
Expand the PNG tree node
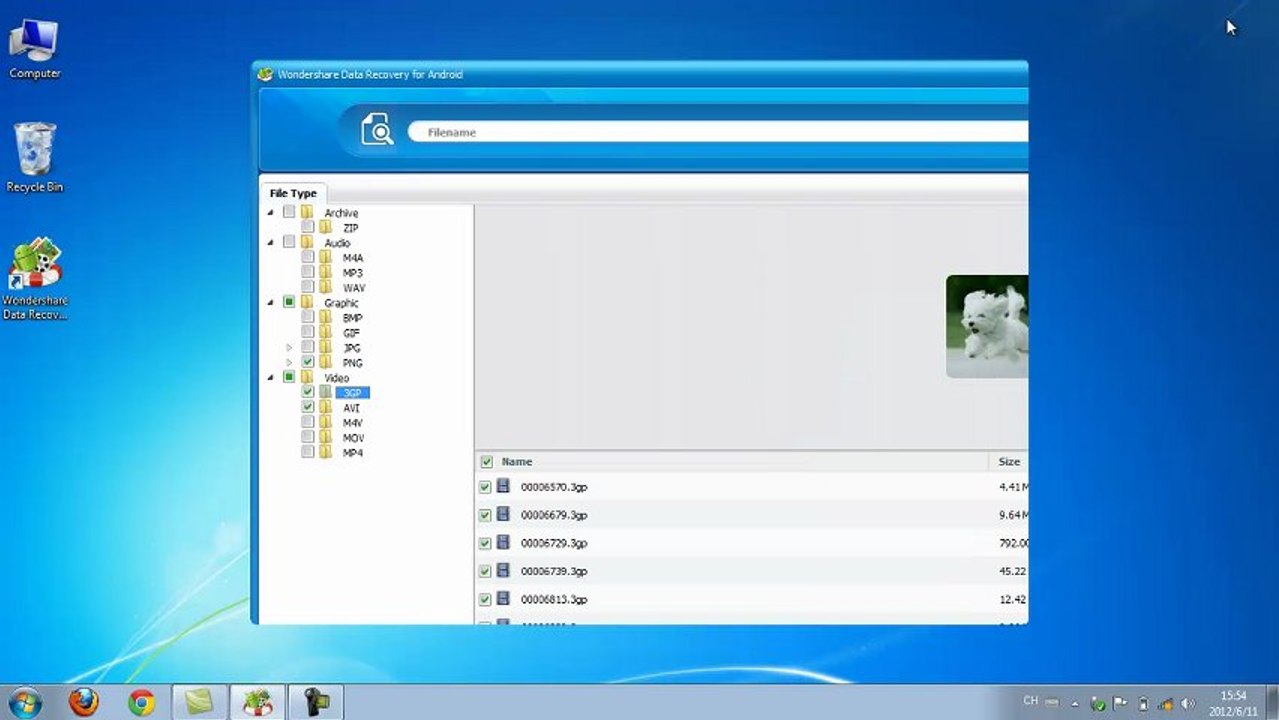tap(289, 363)
